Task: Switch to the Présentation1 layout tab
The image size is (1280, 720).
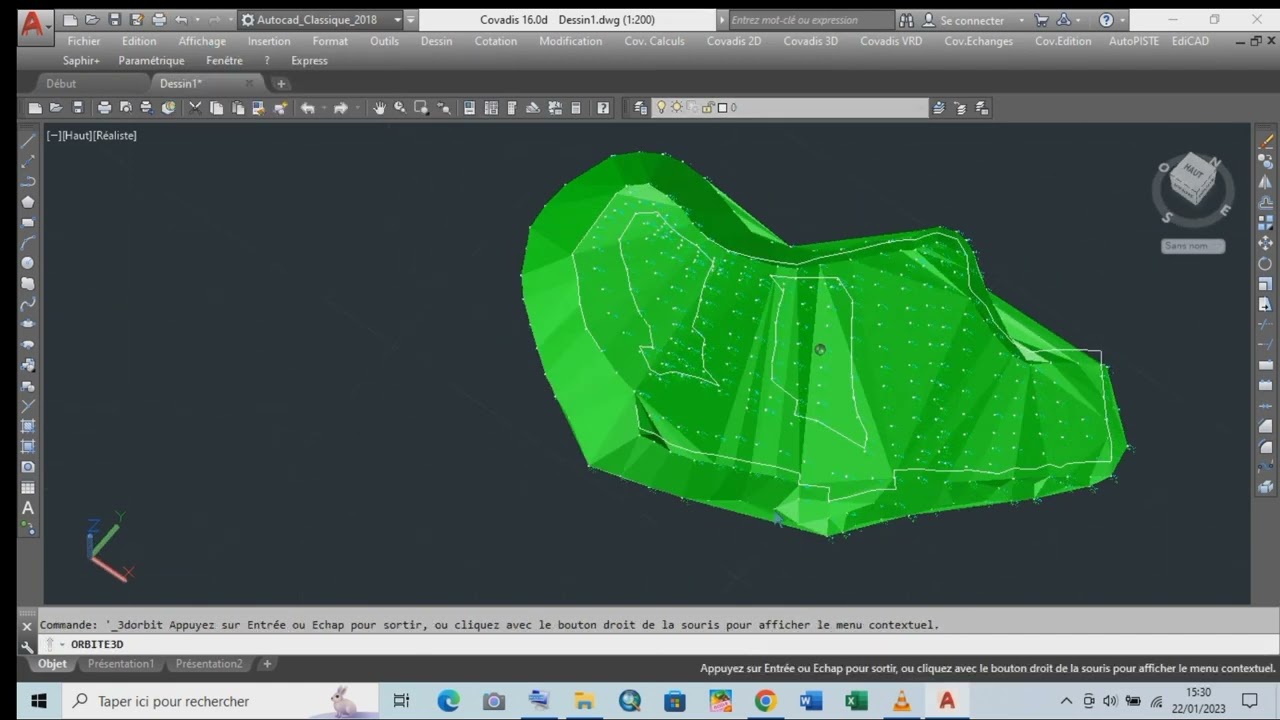Action: [x=121, y=664]
